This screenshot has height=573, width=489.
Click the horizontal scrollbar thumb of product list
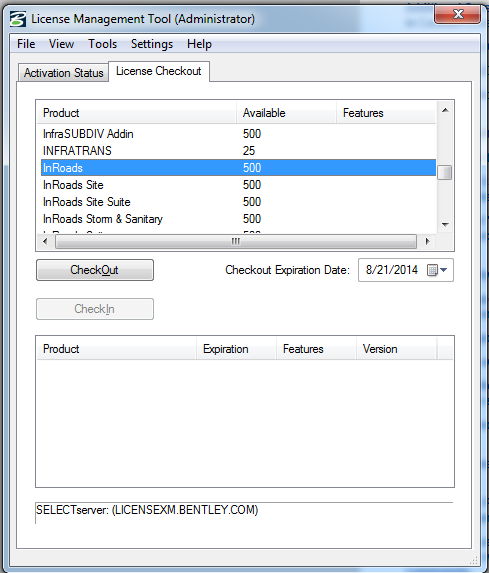coord(236,242)
